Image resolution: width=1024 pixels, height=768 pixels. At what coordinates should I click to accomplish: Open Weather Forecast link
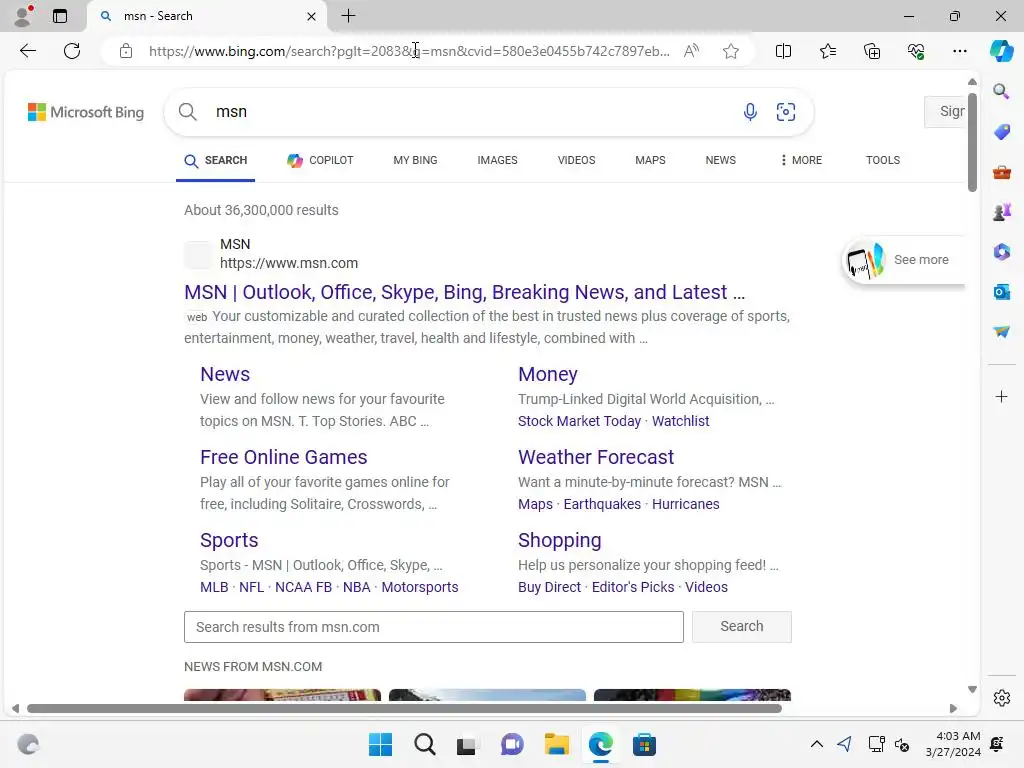(596, 457)
